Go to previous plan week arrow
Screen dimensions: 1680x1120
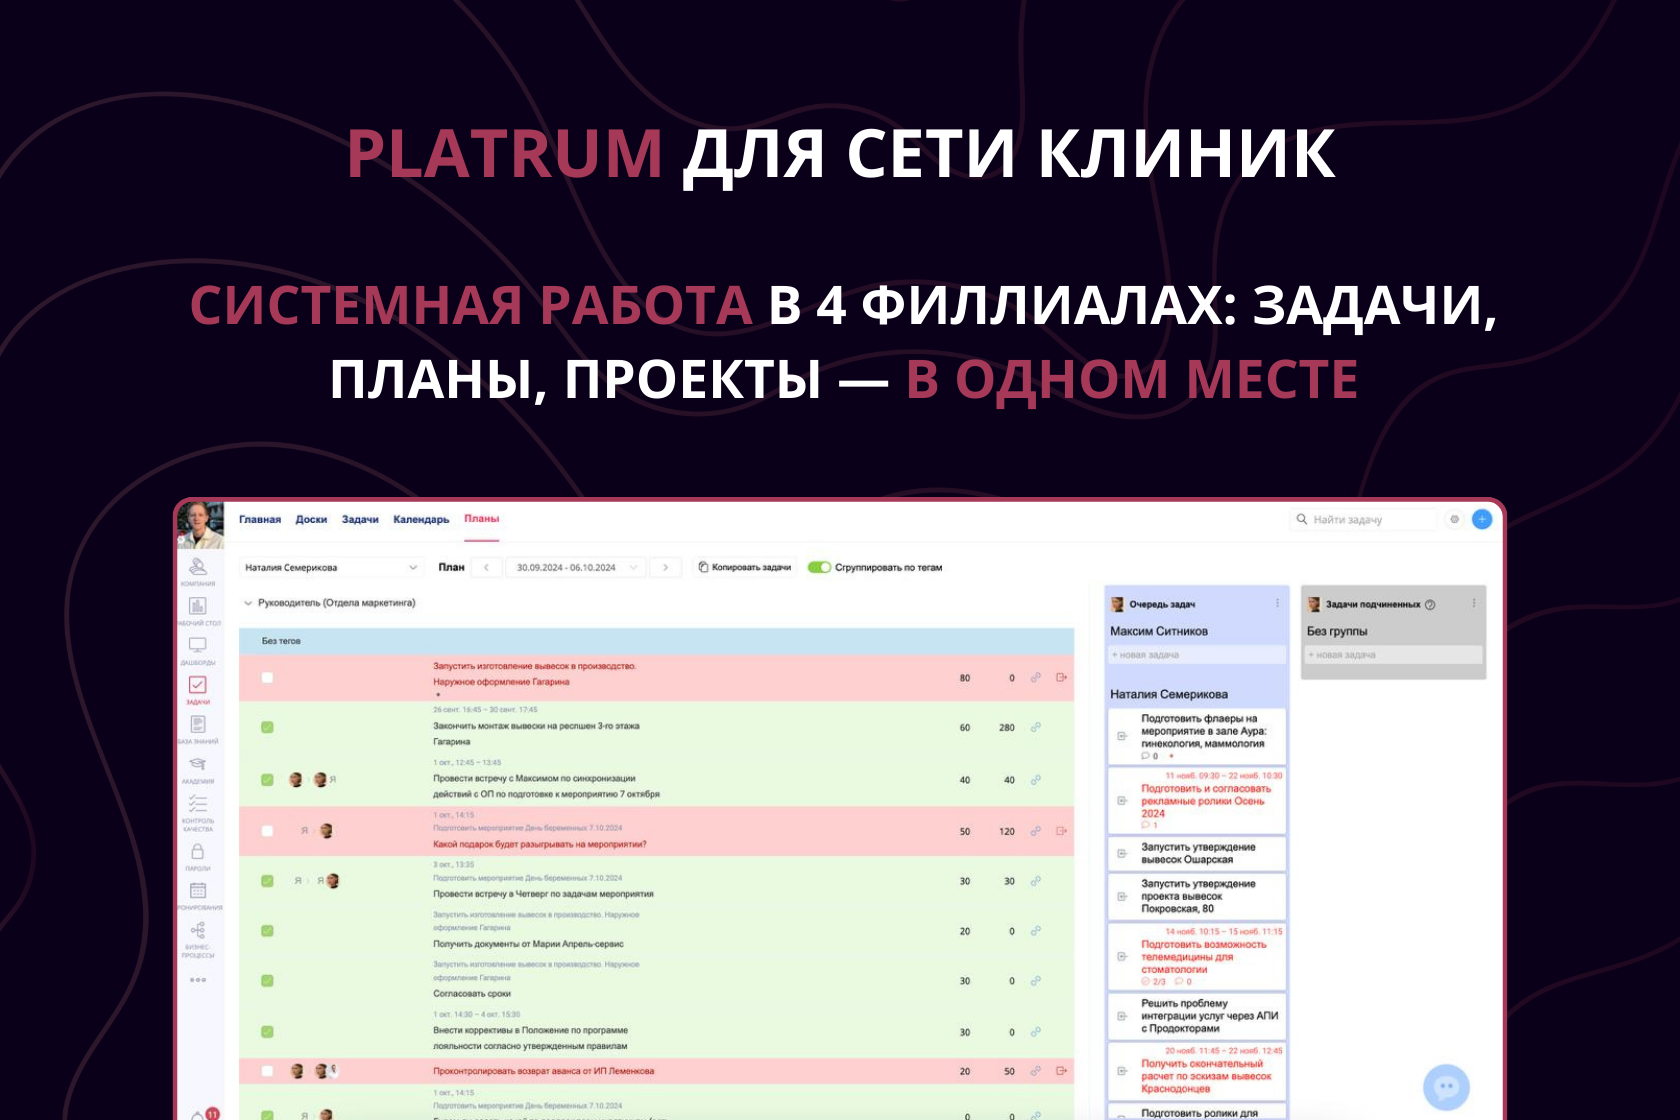point(486,567)
